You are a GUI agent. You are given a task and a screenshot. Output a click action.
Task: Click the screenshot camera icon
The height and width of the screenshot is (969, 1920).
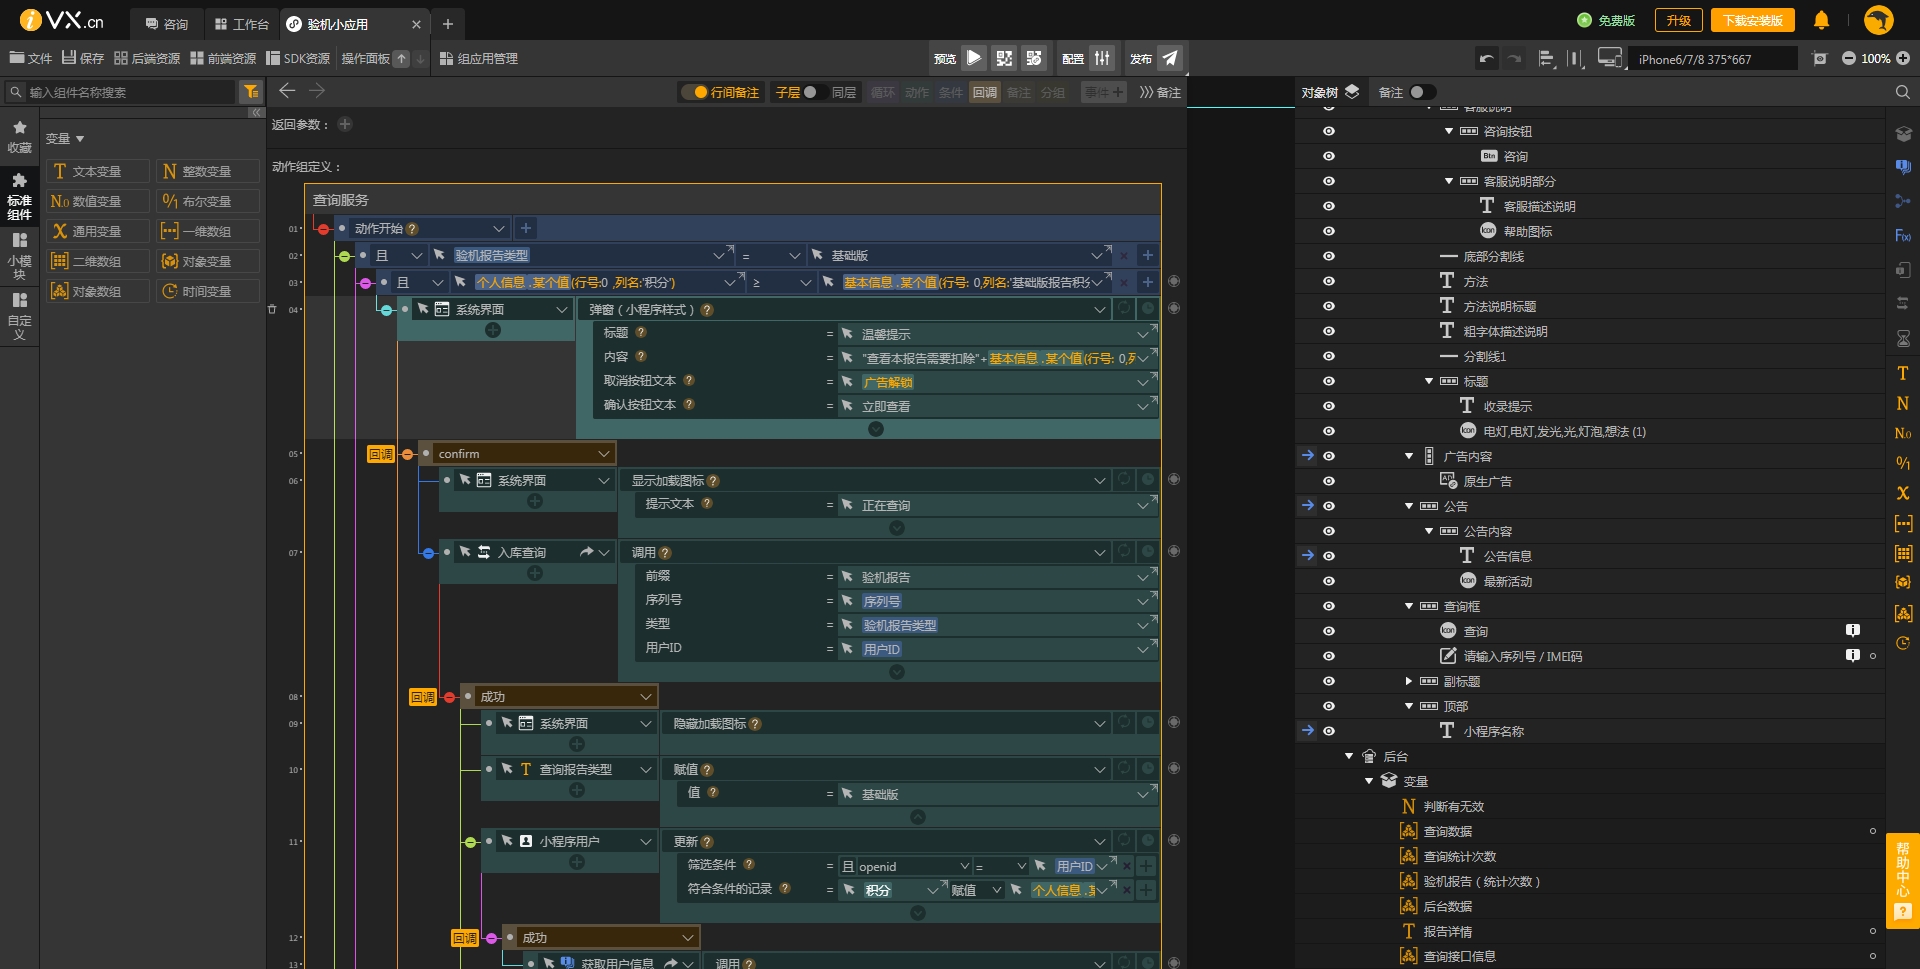(1820, 59)
